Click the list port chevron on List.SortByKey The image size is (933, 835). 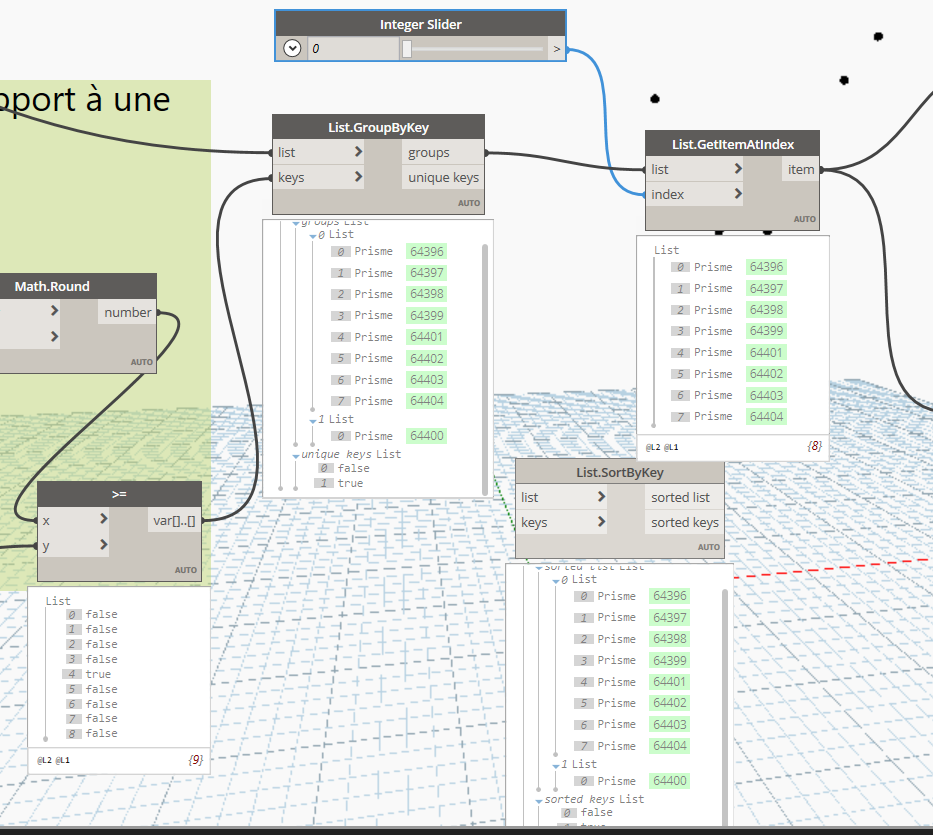(601, 497)
